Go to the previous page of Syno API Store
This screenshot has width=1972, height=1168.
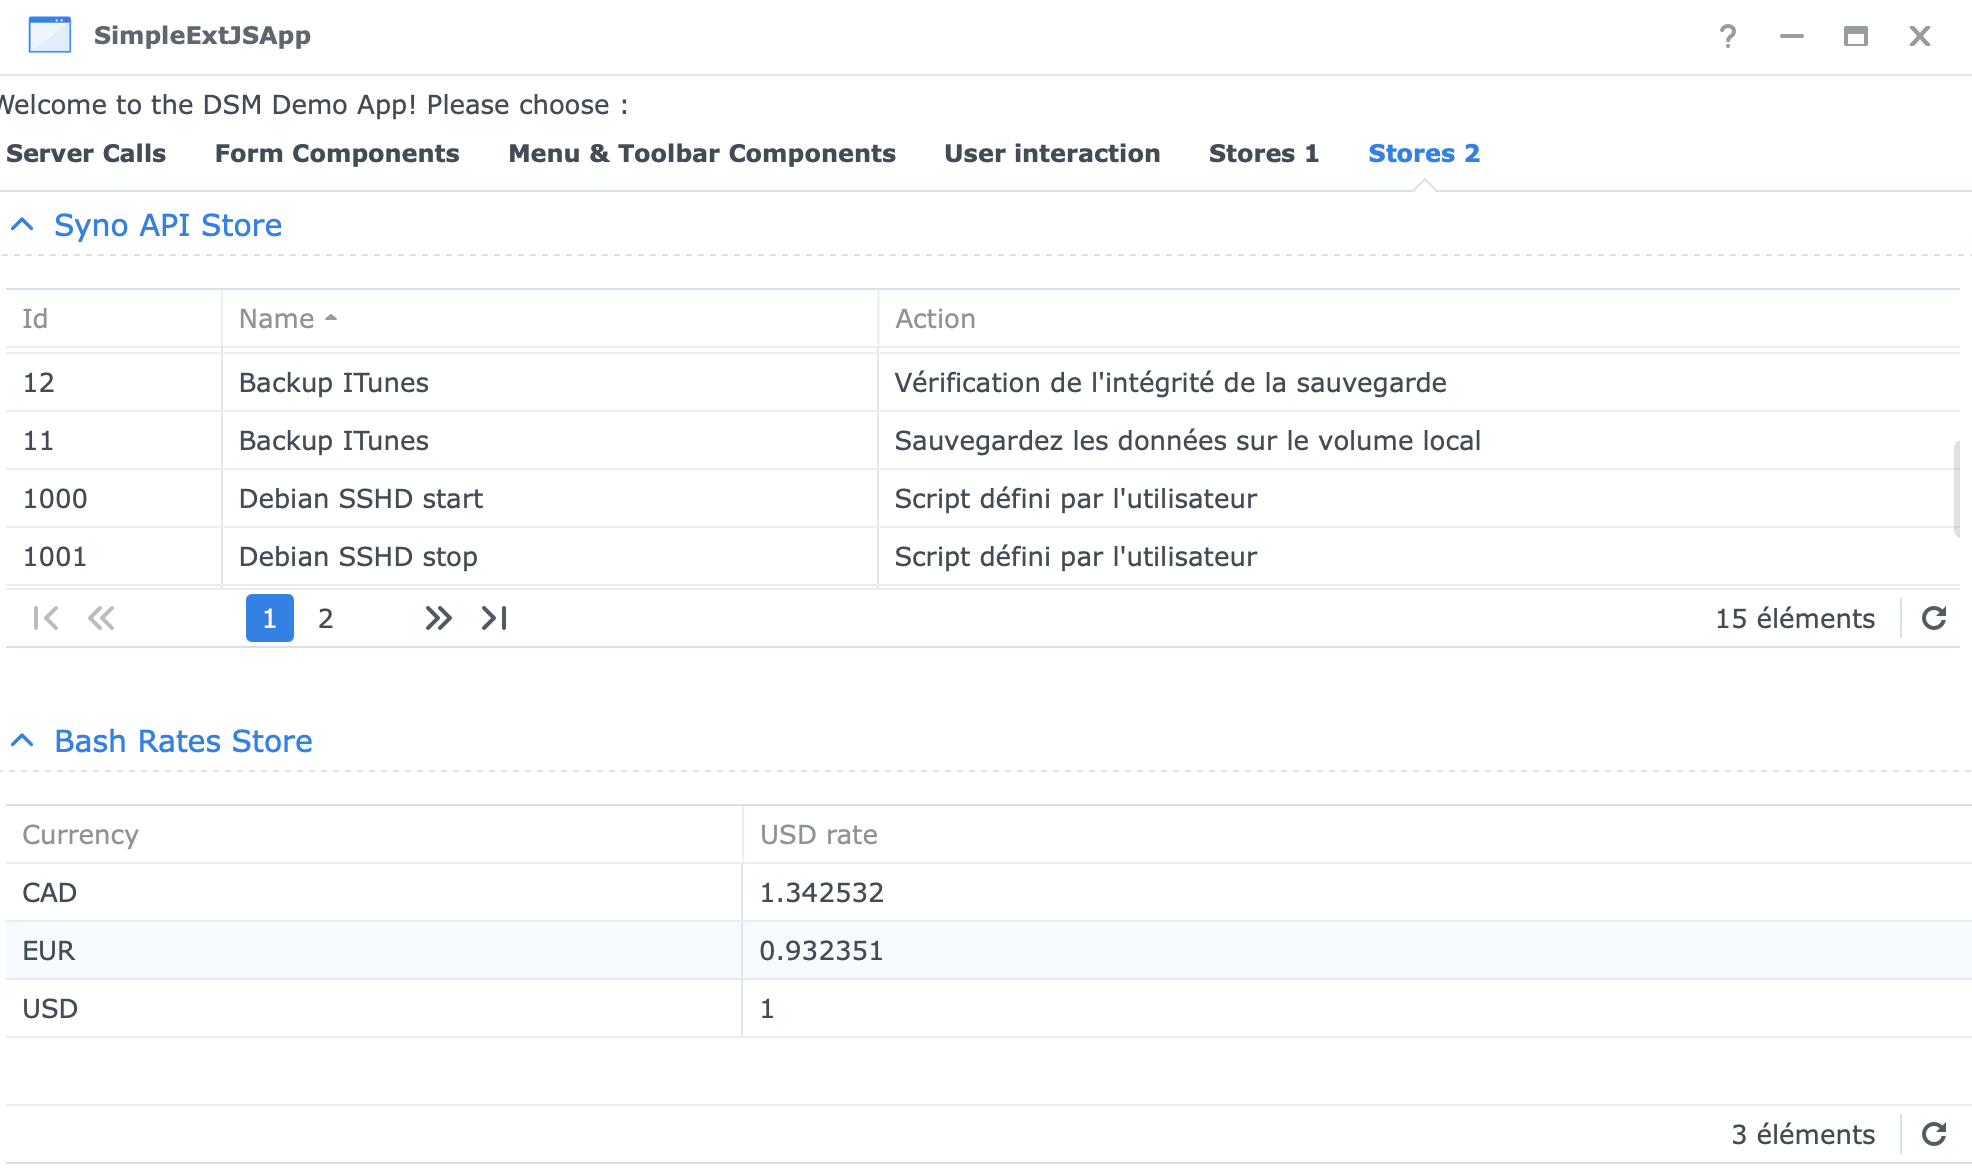(100, 618)
